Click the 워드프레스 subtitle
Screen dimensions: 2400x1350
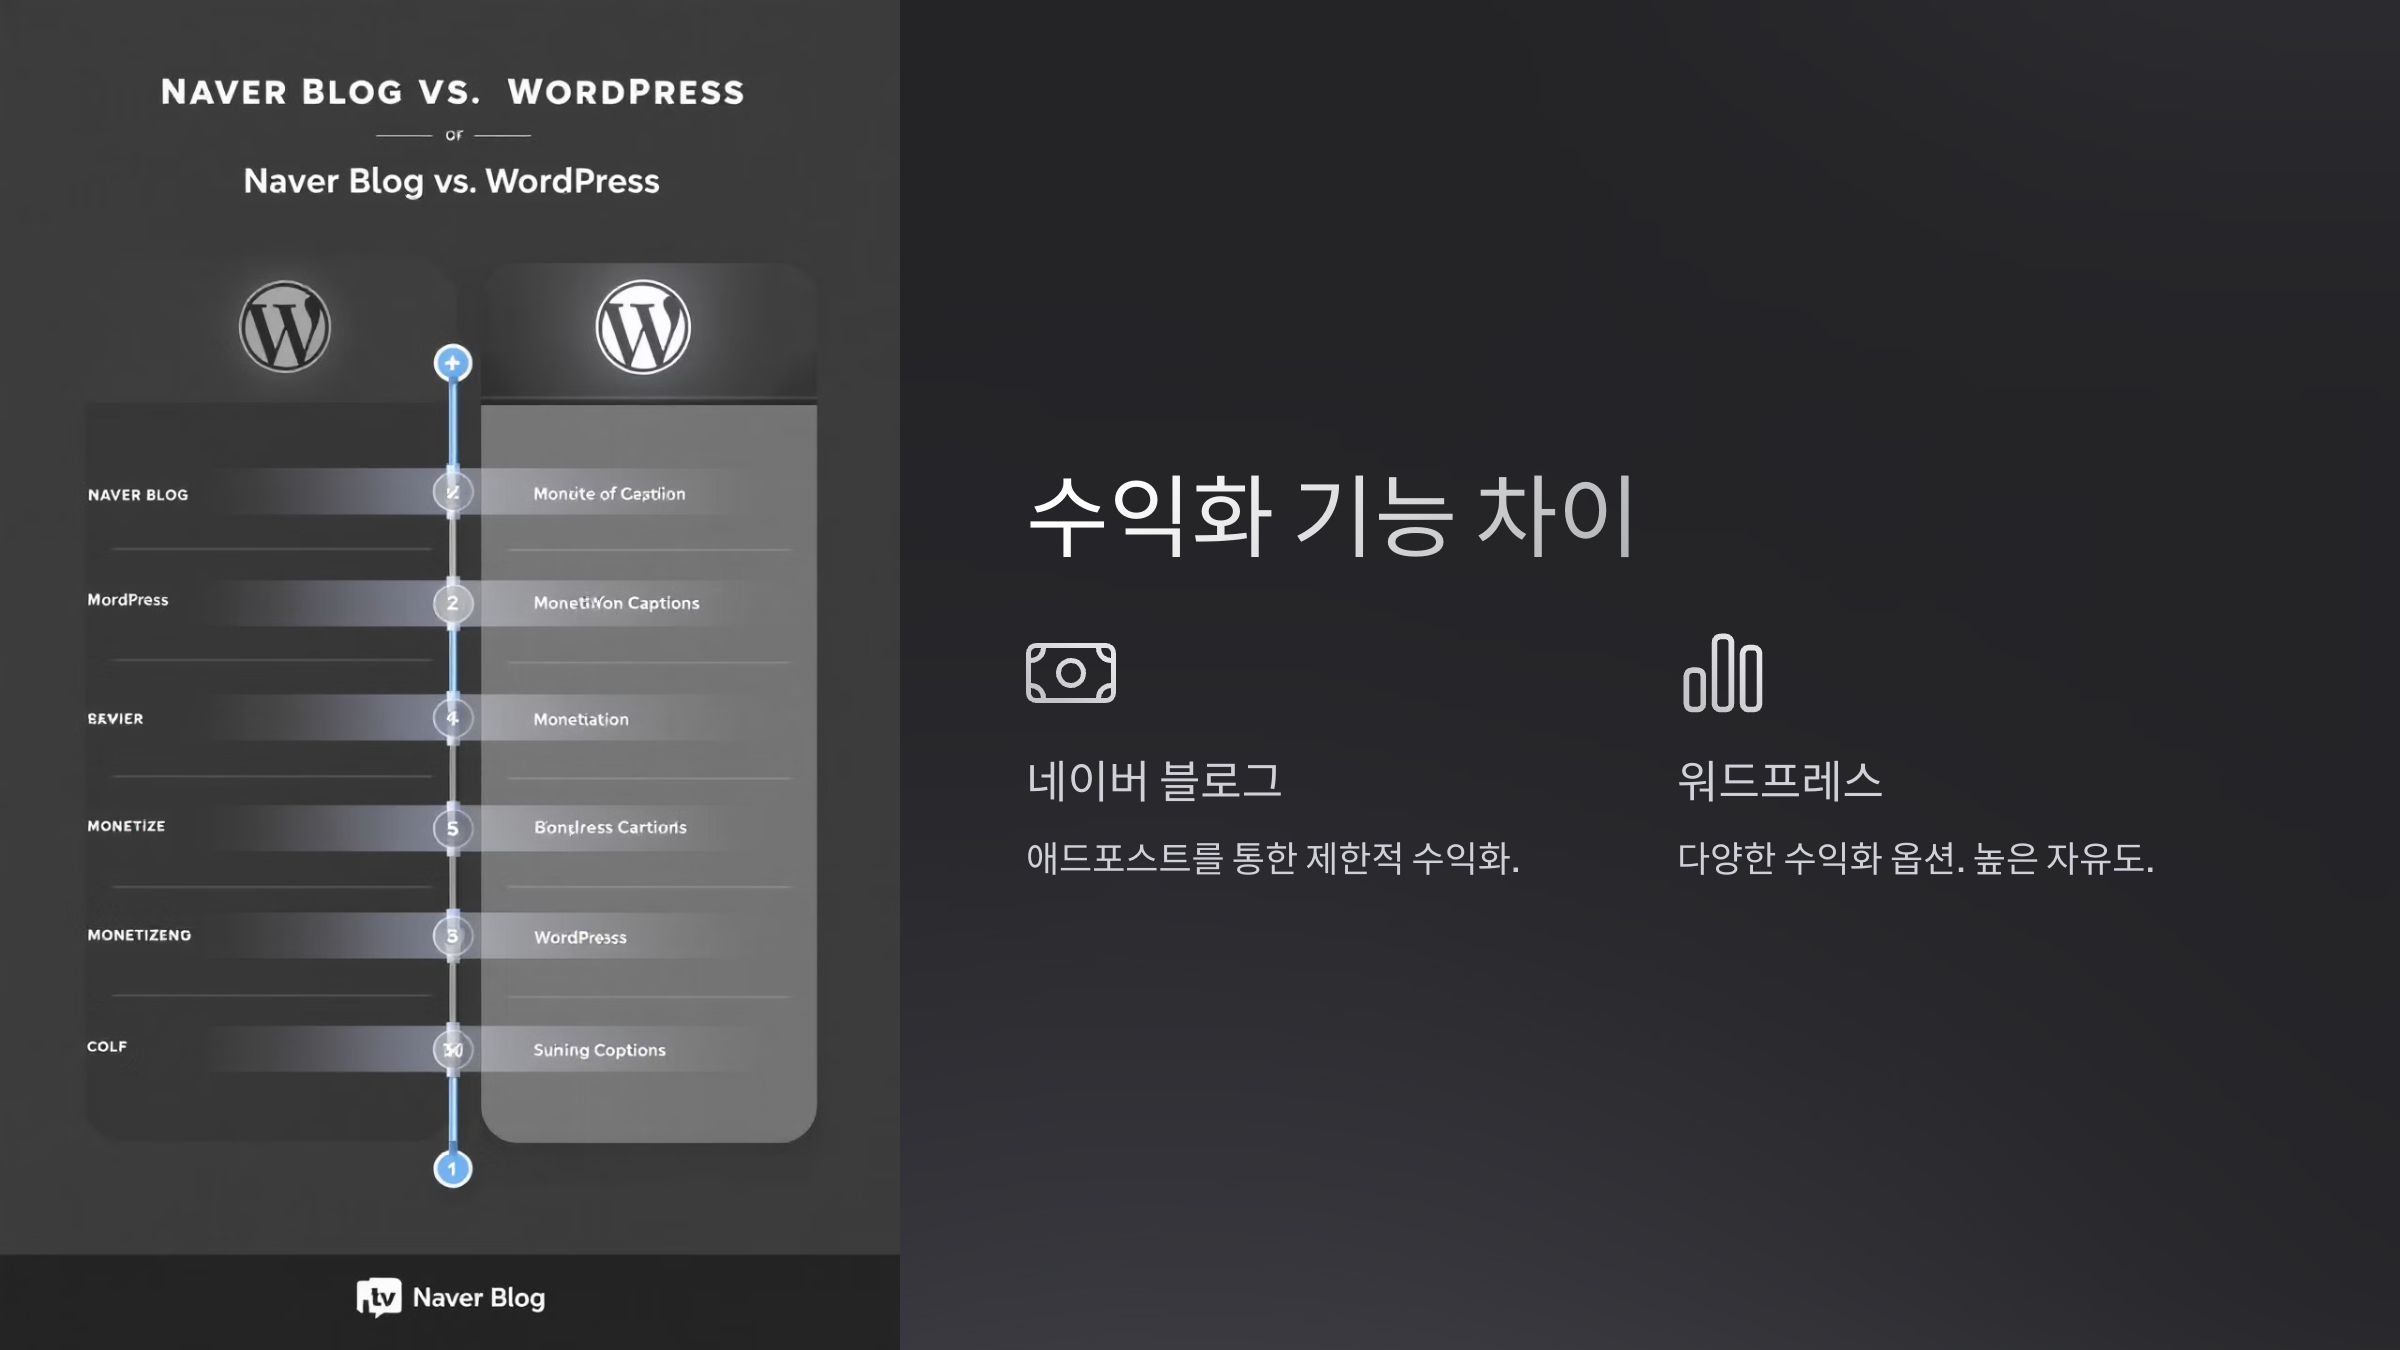tap(1780, 780)
